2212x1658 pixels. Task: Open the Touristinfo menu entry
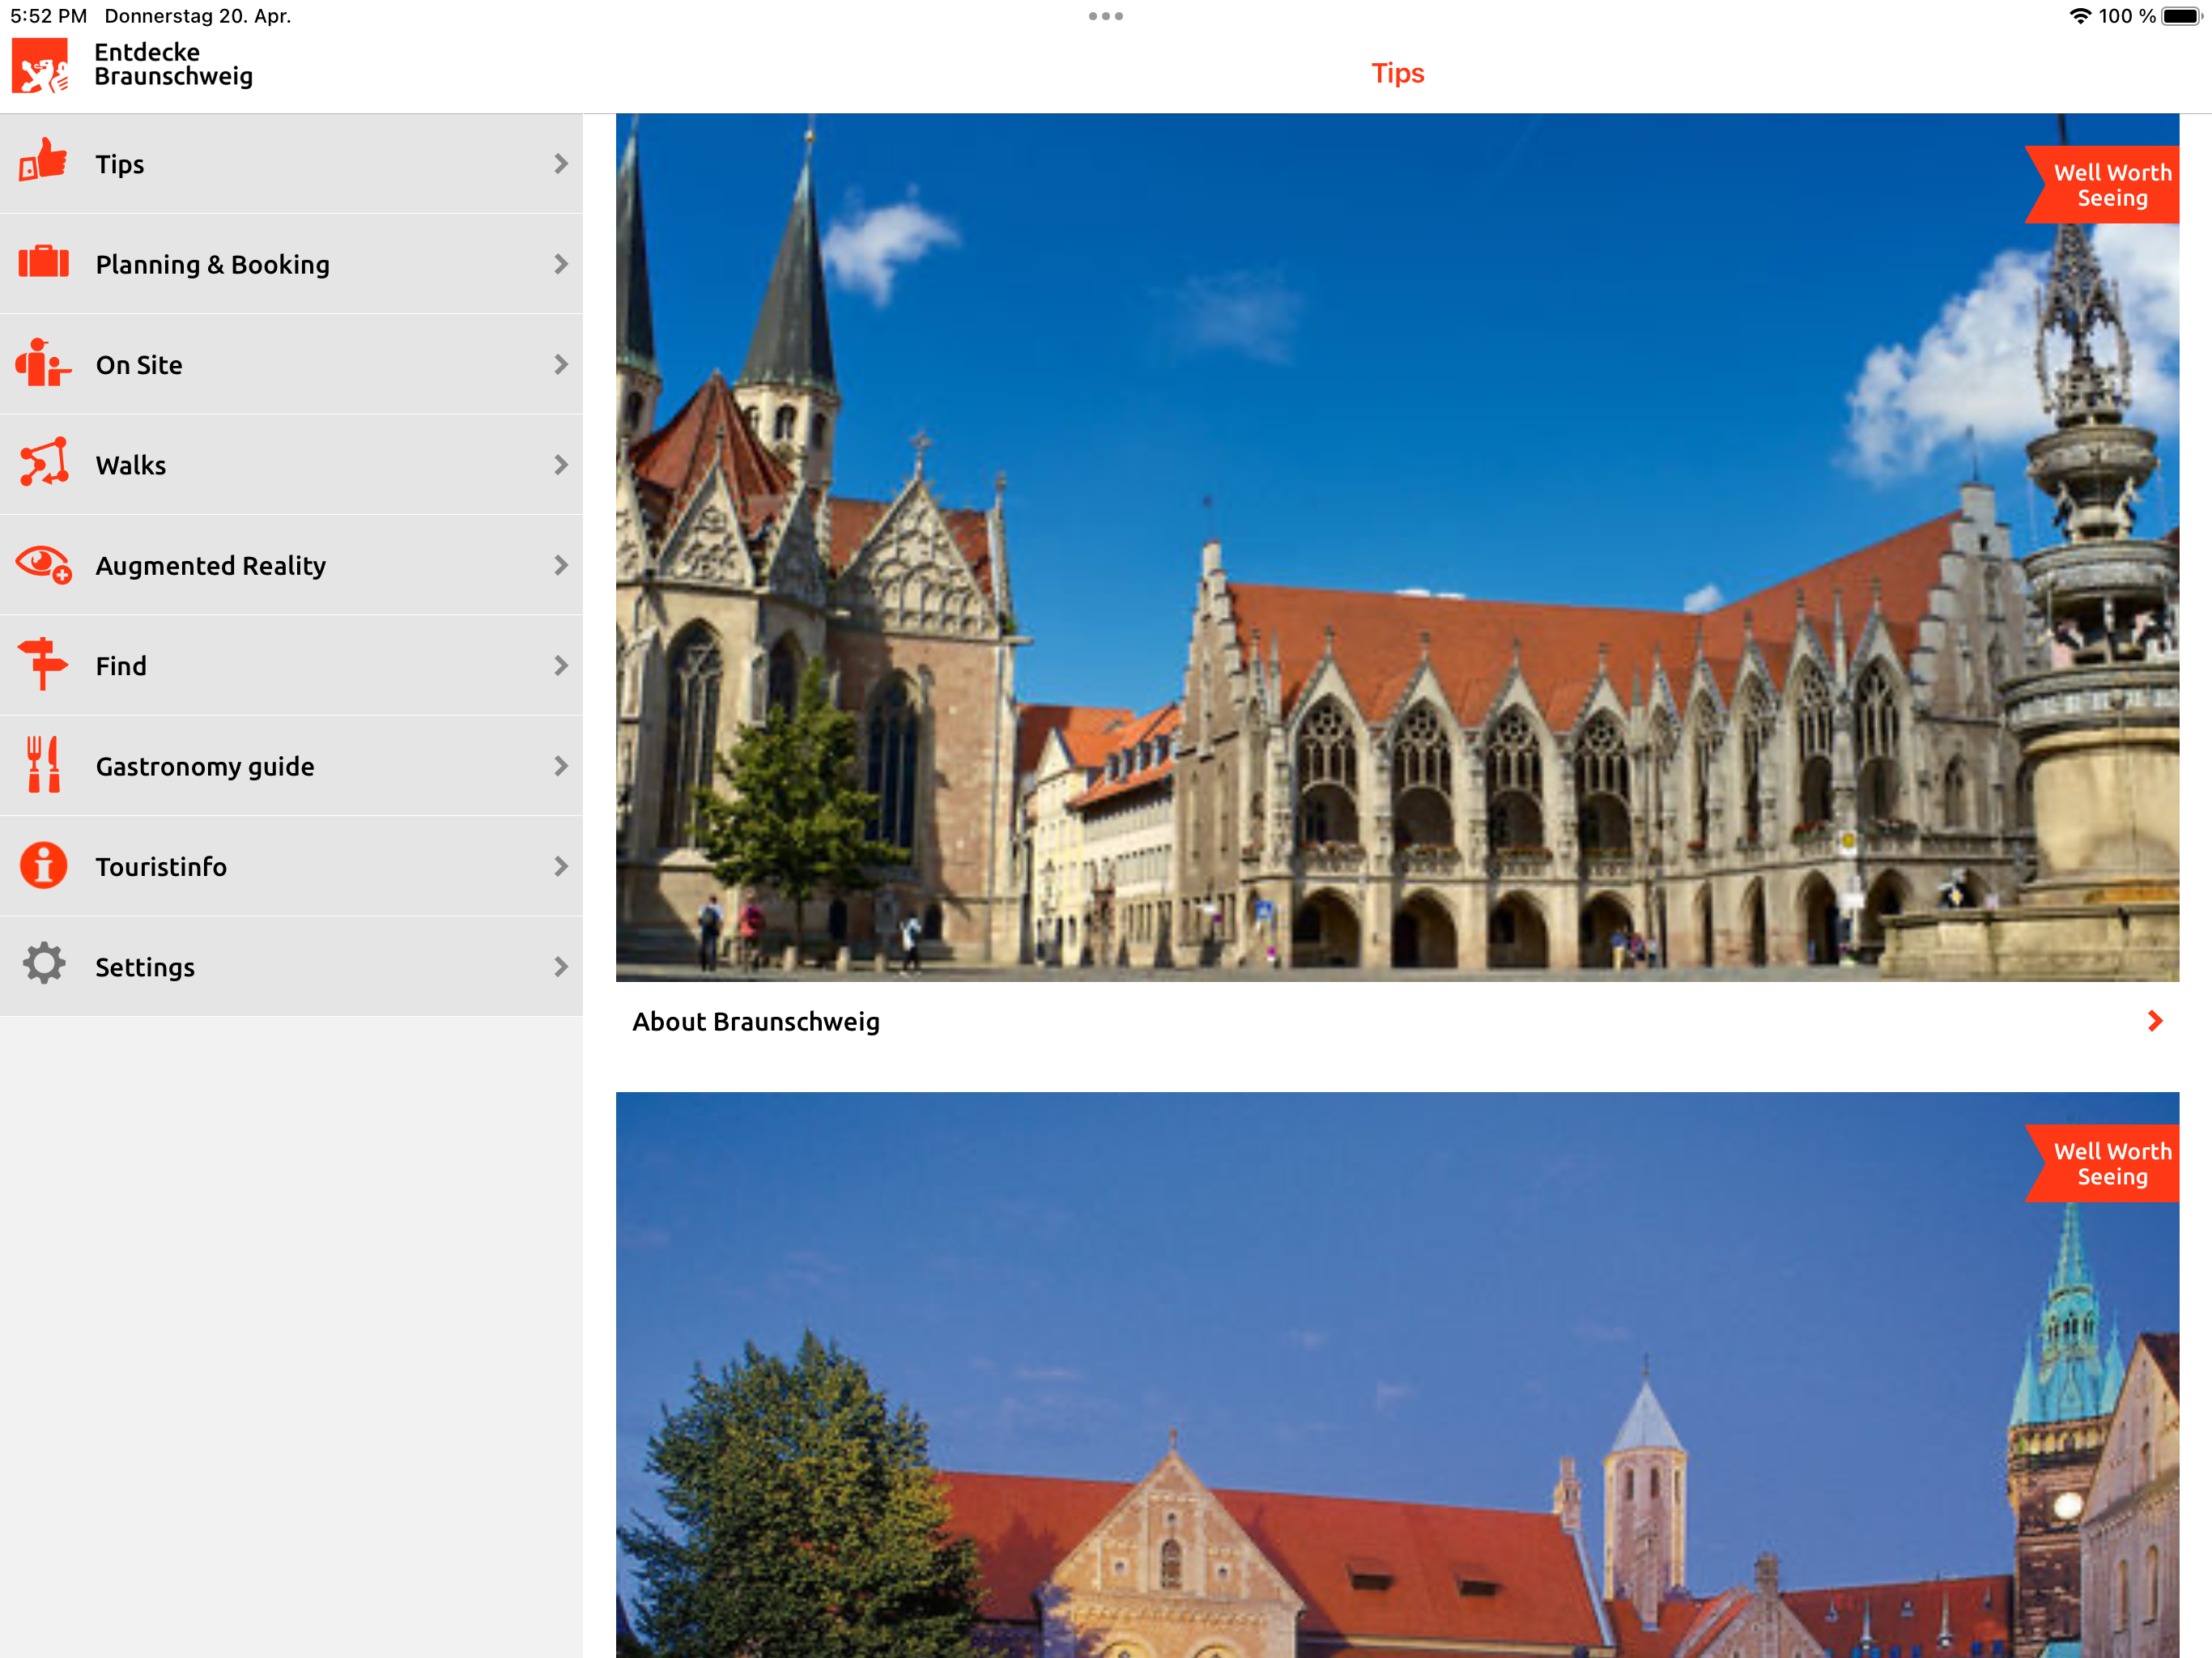[x=291, y=866]
